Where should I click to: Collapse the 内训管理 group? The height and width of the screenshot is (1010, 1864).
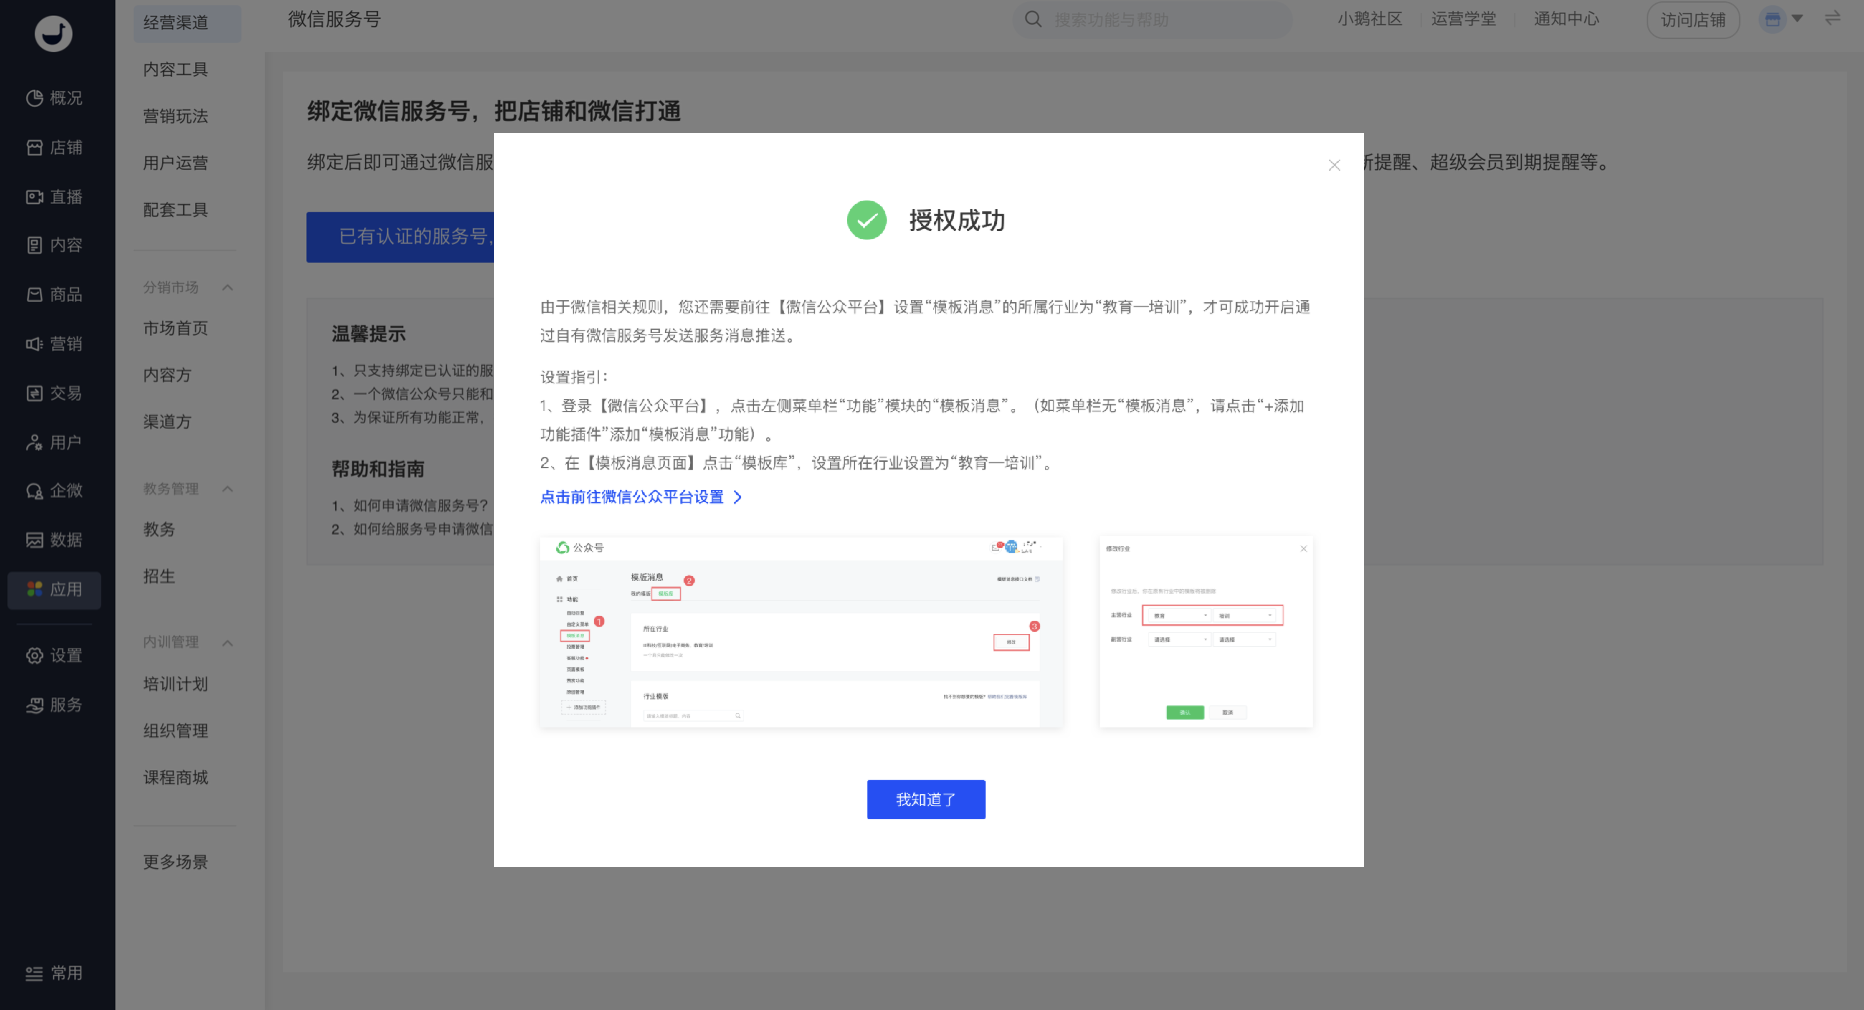(227, 642)
